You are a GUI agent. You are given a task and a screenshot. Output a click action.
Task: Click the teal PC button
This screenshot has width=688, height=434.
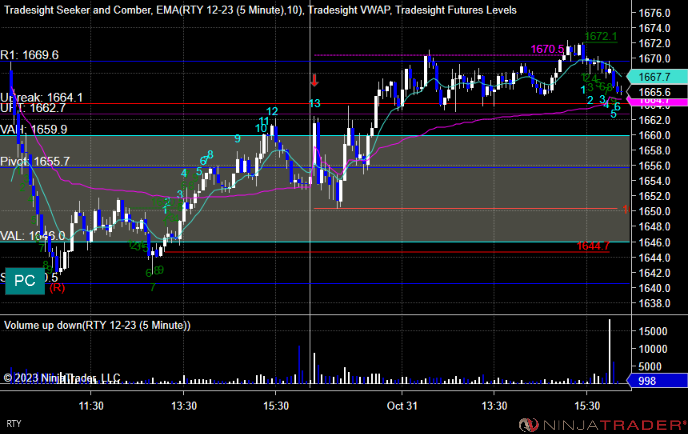(x=25, y=280)
